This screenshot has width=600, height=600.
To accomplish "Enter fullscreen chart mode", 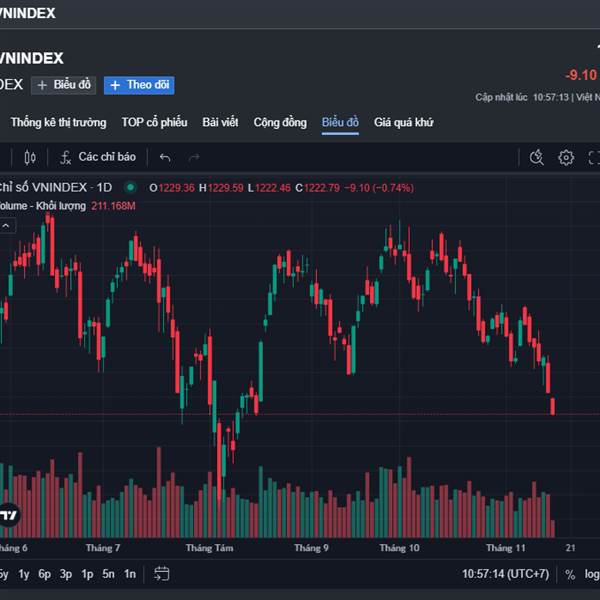I will point(594,157).
